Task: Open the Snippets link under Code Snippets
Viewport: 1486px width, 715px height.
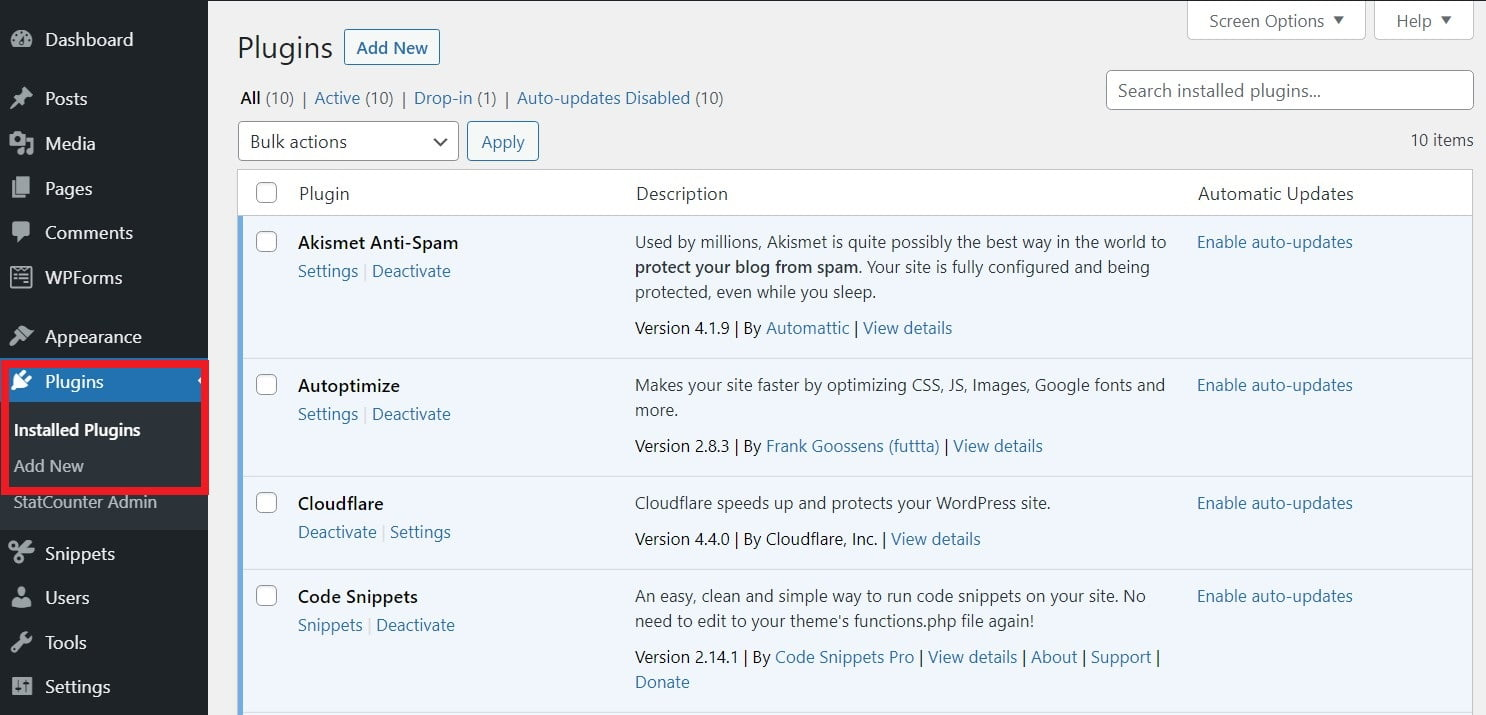Action: point(330,625)
